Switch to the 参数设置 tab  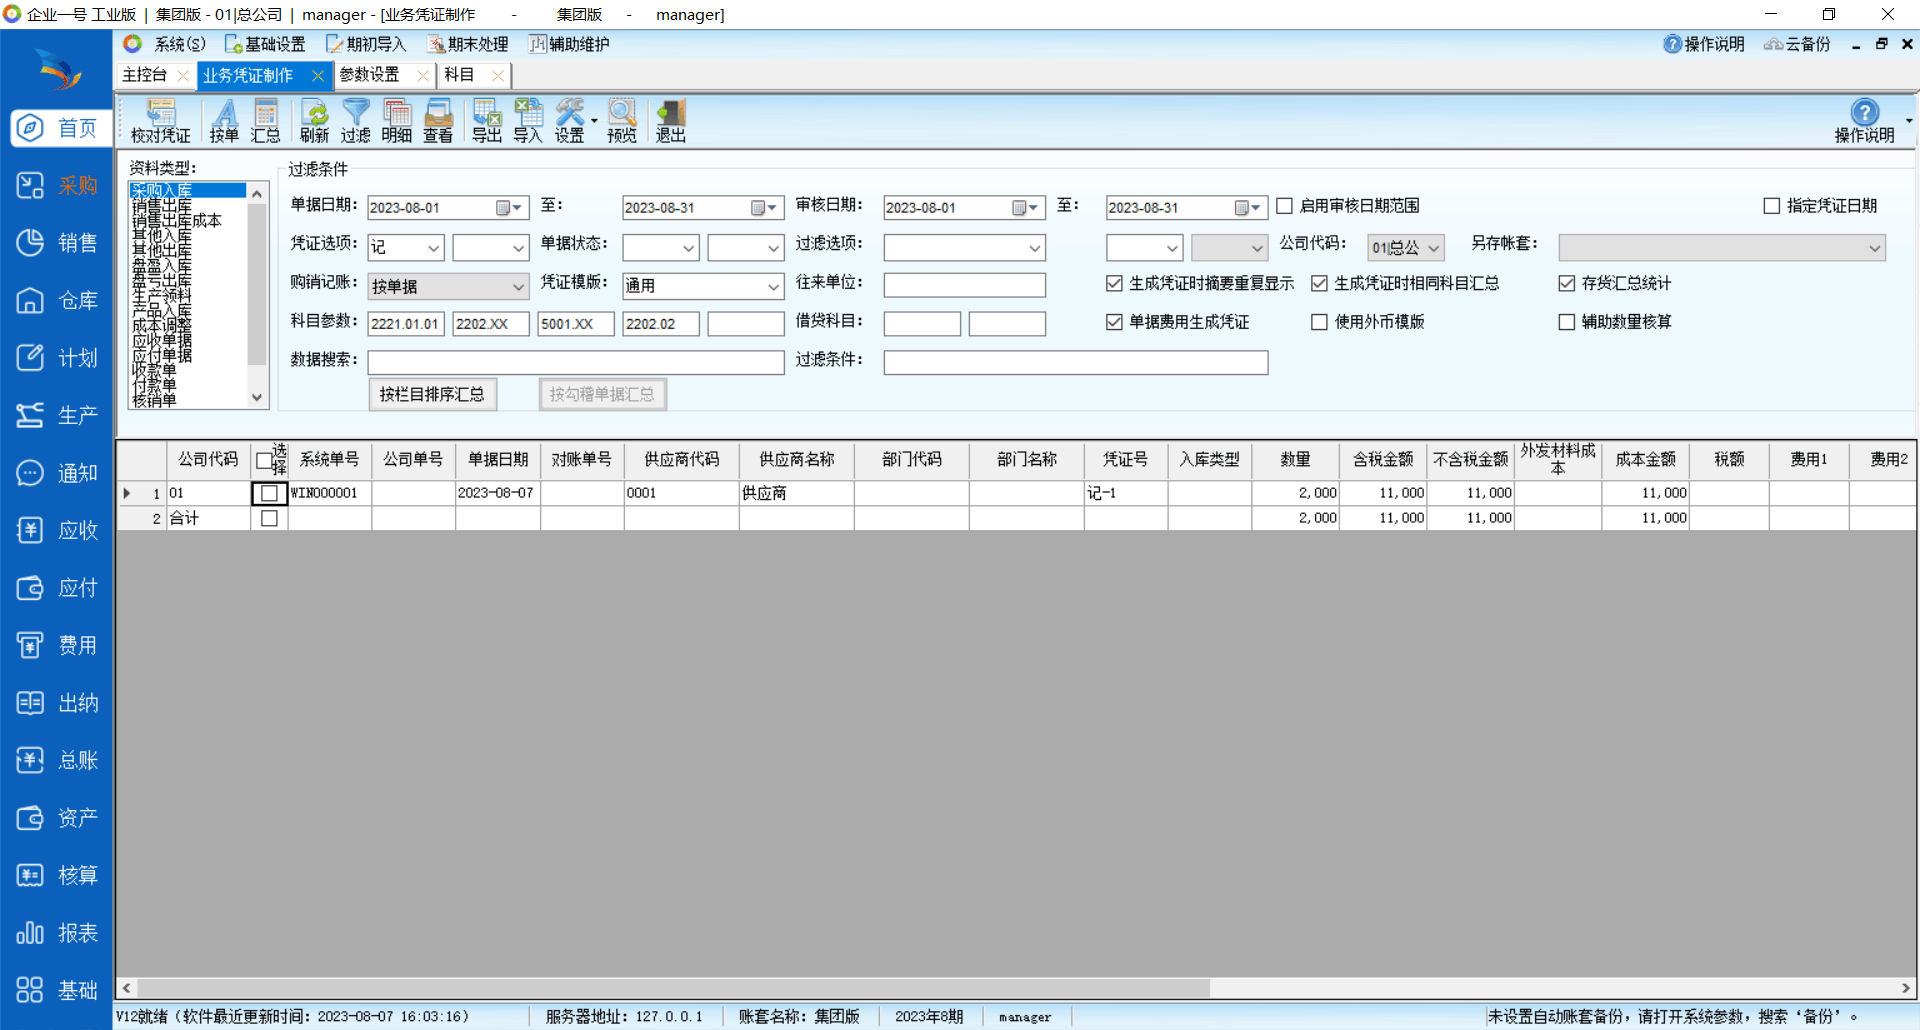[x=370, y=75]
